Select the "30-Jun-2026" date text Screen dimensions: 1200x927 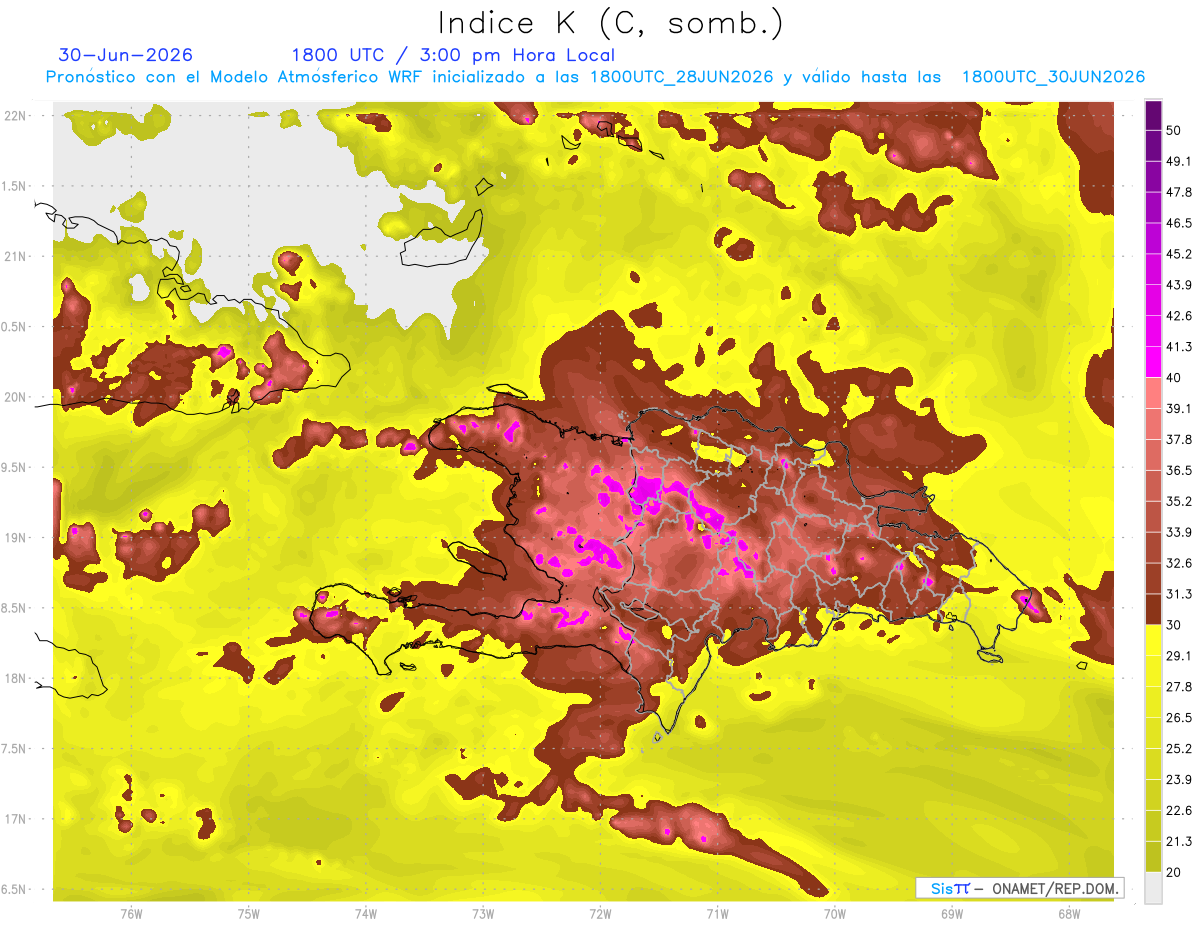[126, 55]
